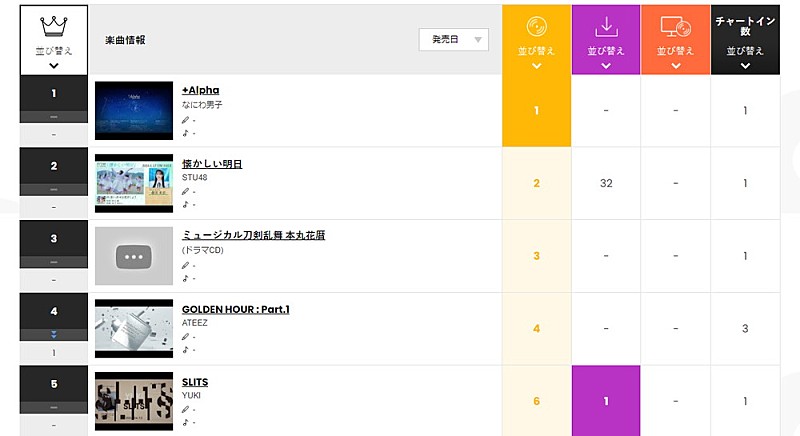
Task: Click the music note icon under SLITS
Action: (185, 423)
